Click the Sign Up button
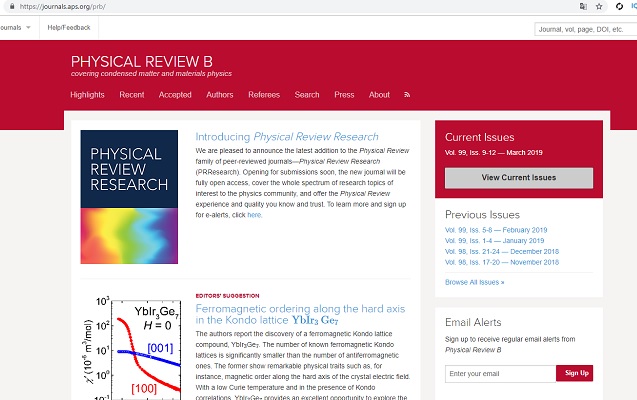This screenshot has height=400, width=637. (x=574, y=373)
